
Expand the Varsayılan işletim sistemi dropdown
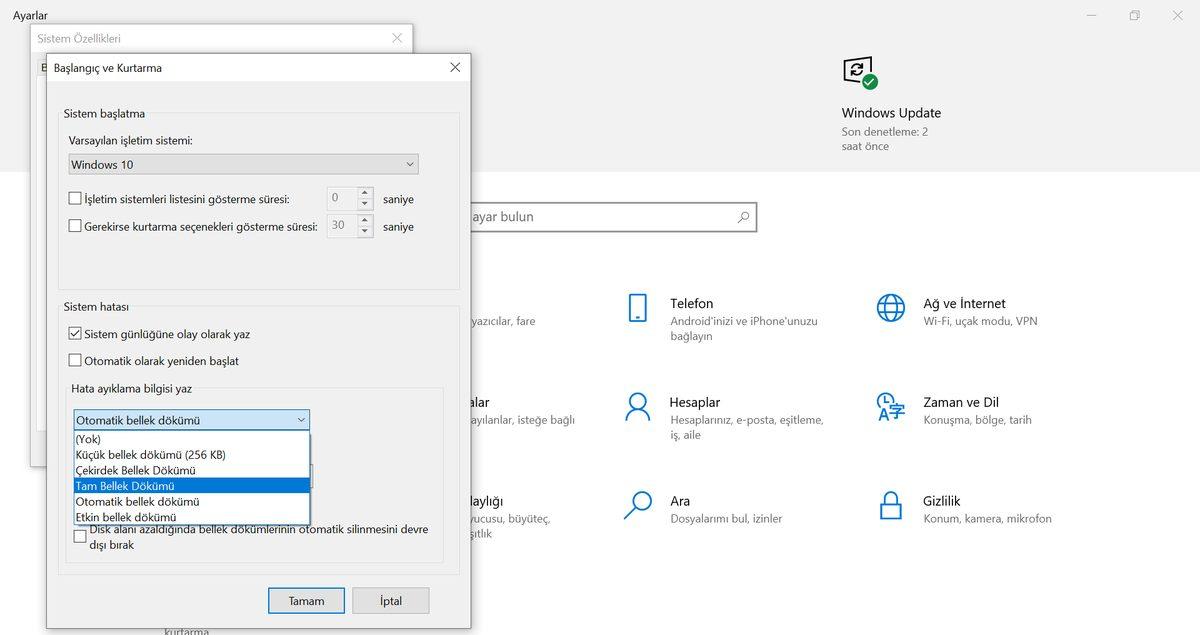point(243,164)
